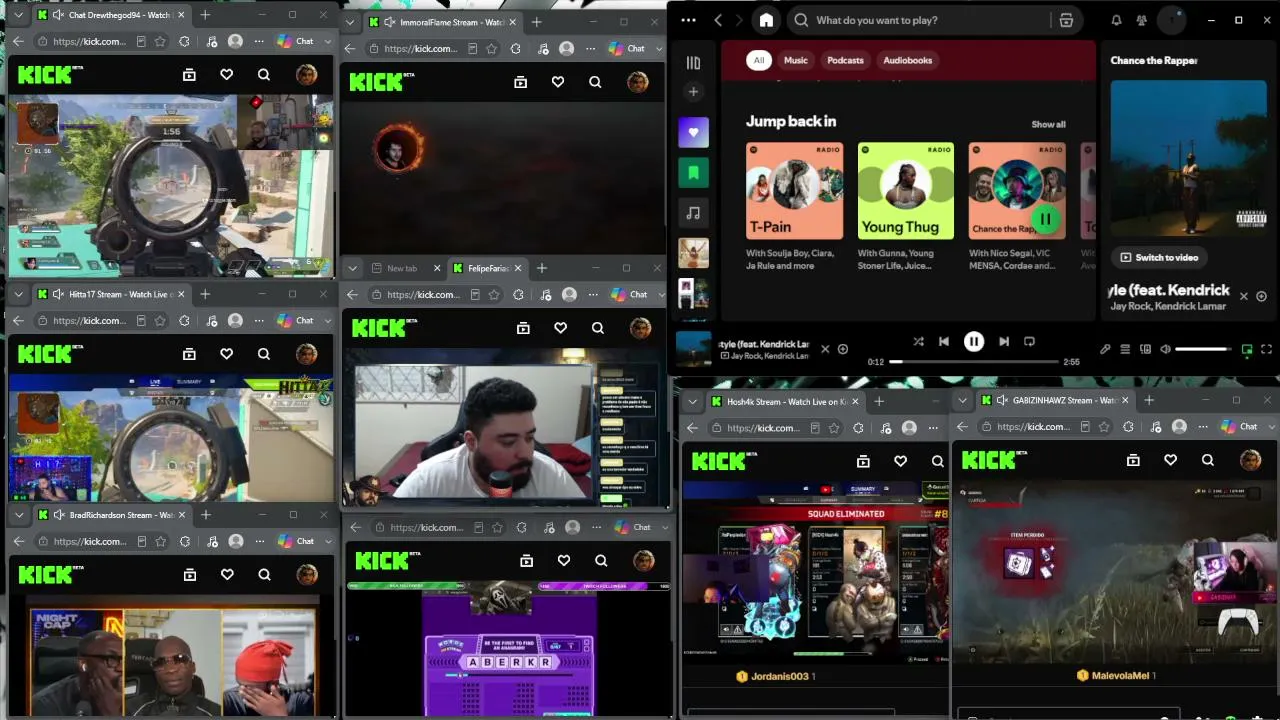Open tab actions menu in GABIZINHAWZ window
This screenshot has width=1280, height=720.
tap(962, 400)
